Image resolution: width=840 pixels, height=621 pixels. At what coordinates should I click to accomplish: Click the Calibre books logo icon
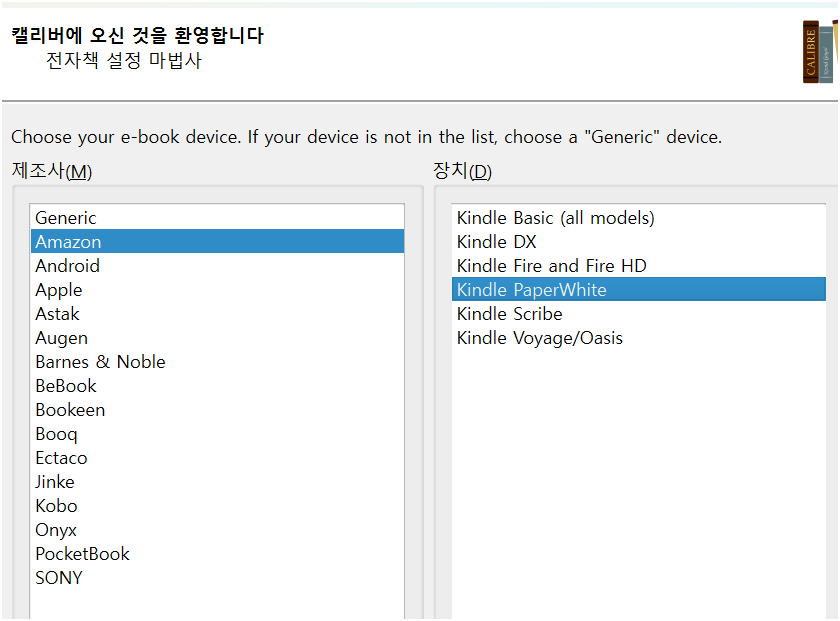(820, 52)
